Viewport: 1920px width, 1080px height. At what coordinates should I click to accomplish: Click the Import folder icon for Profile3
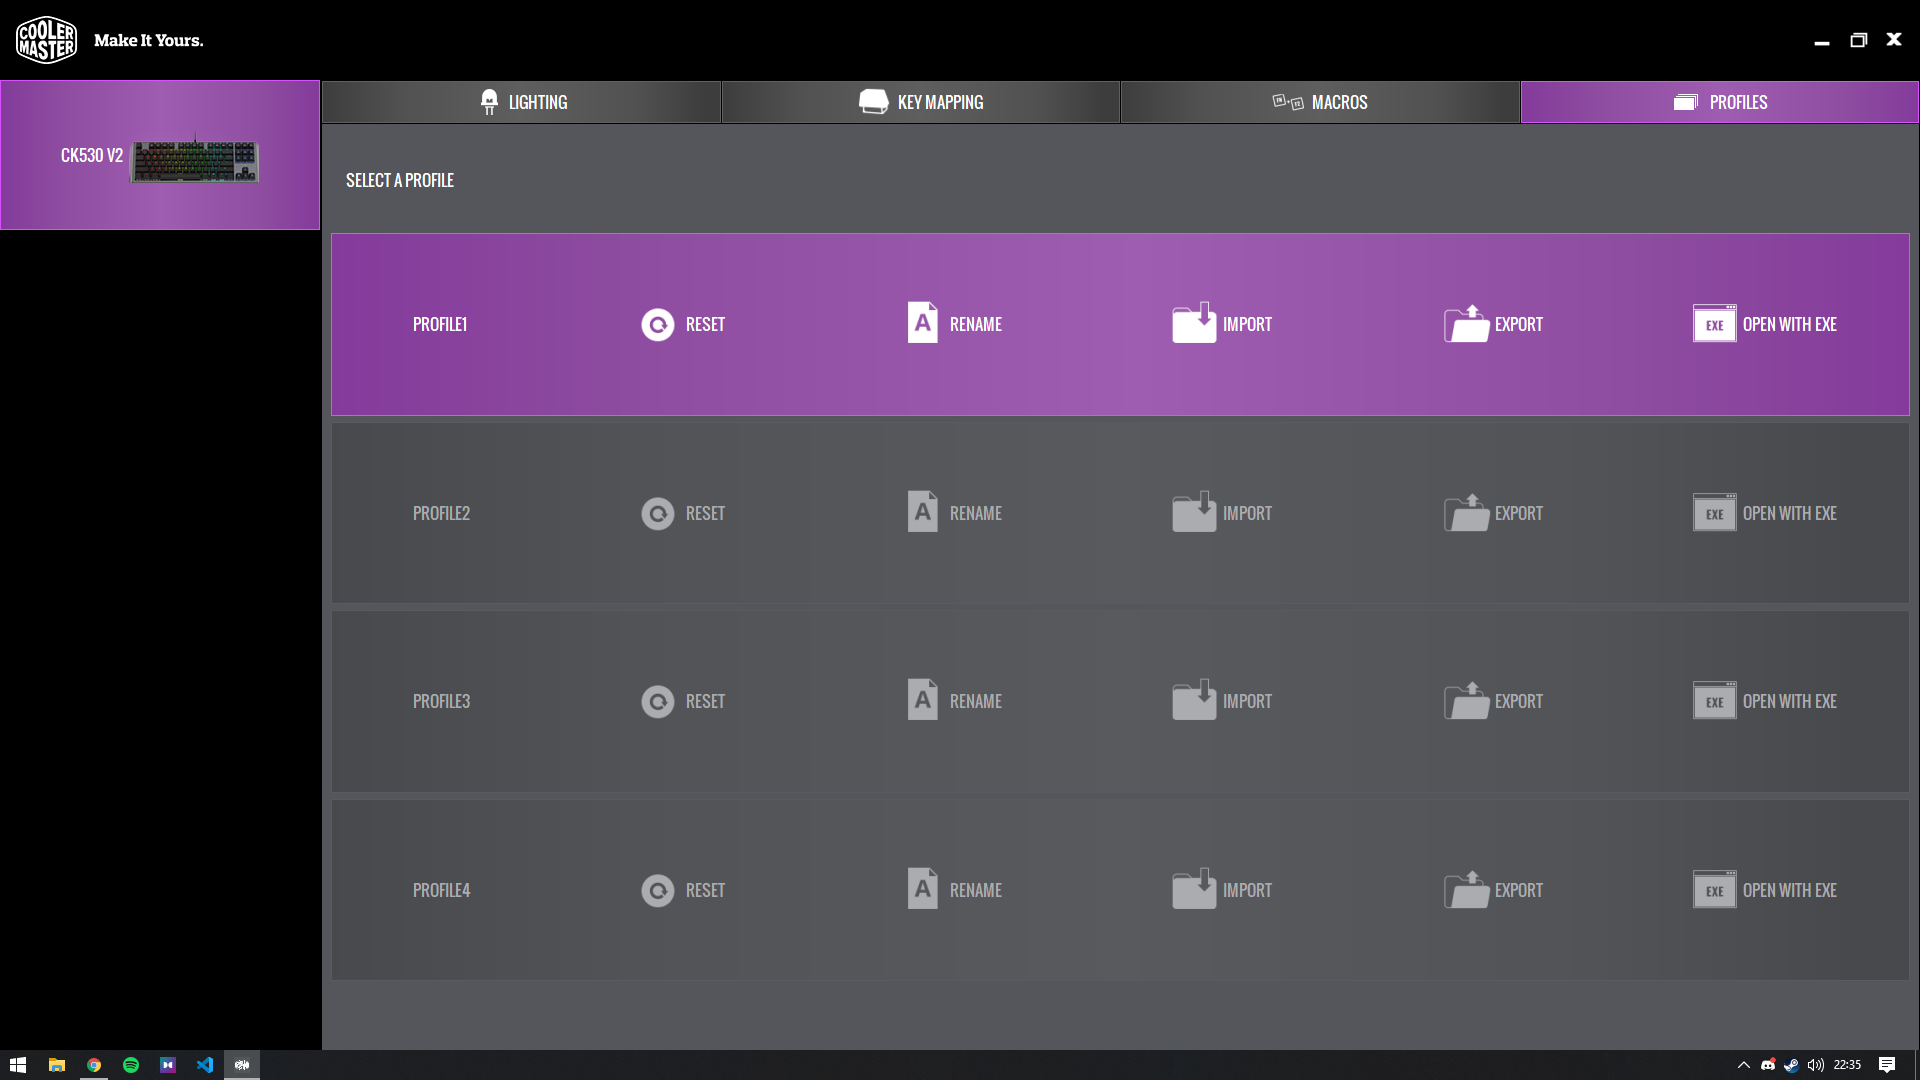(1194, 701)
